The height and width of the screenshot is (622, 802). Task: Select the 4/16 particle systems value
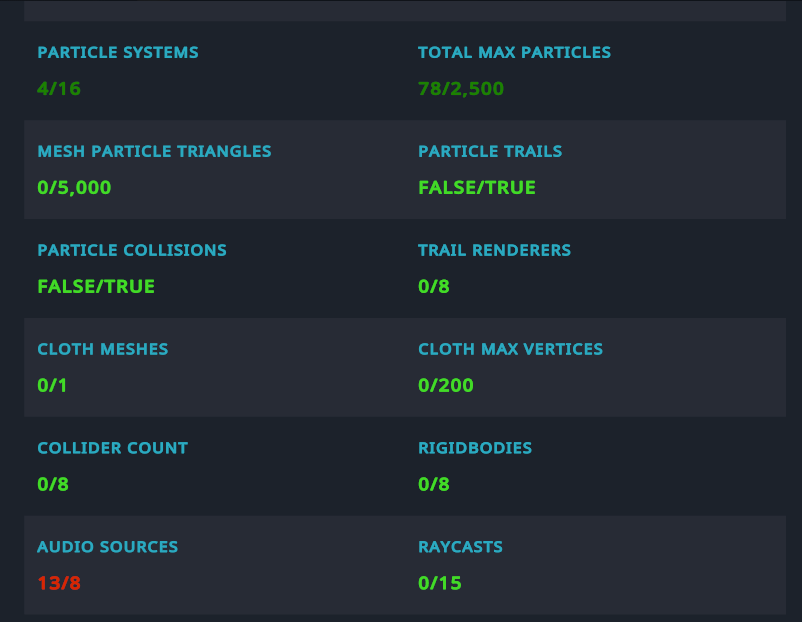click(59, 89)
